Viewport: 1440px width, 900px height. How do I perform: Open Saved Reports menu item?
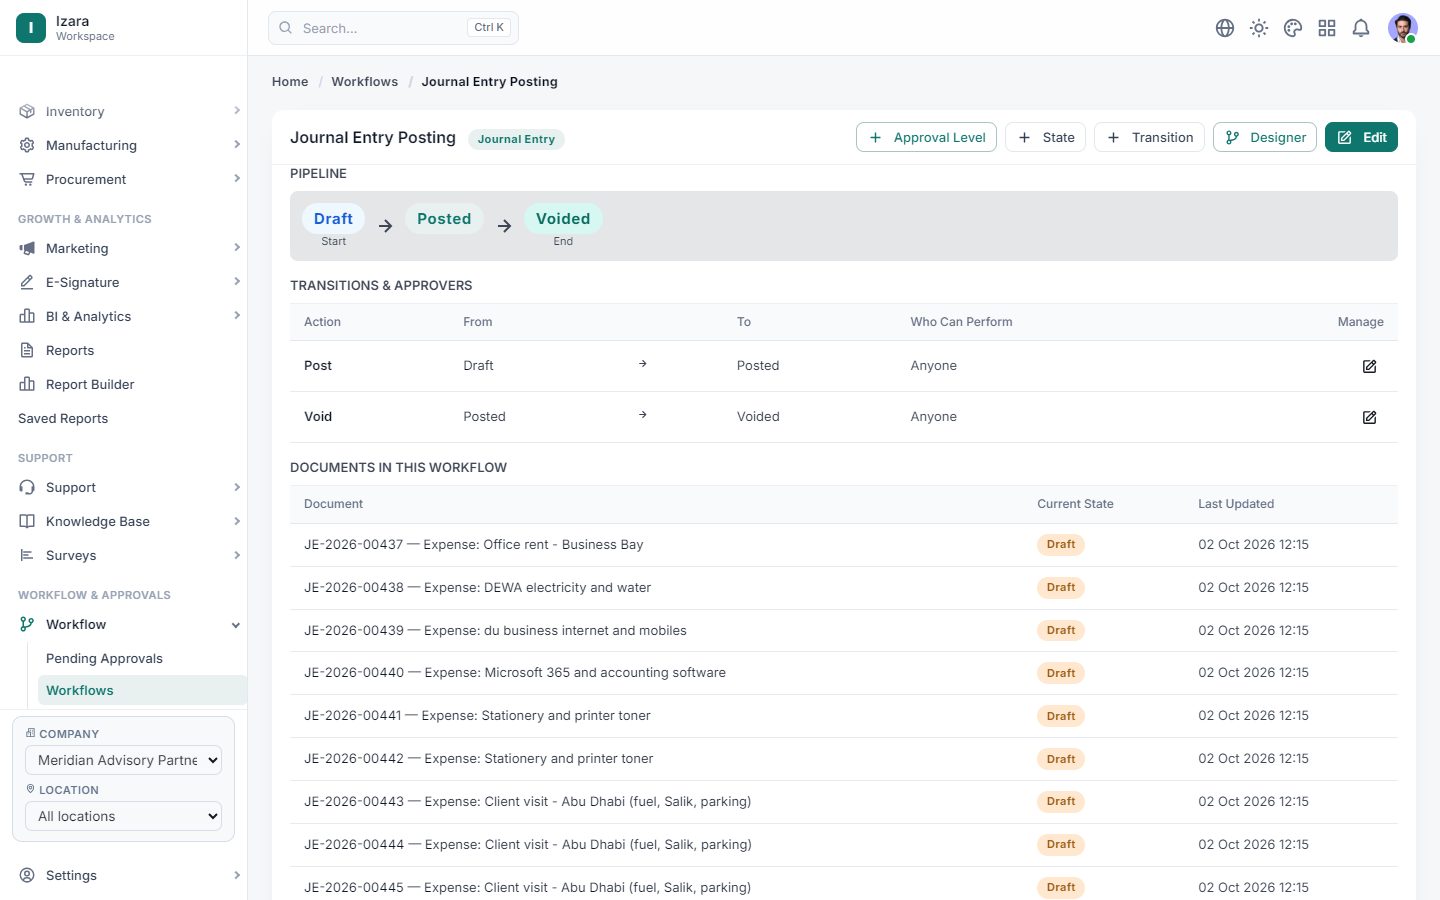(63, 418)
